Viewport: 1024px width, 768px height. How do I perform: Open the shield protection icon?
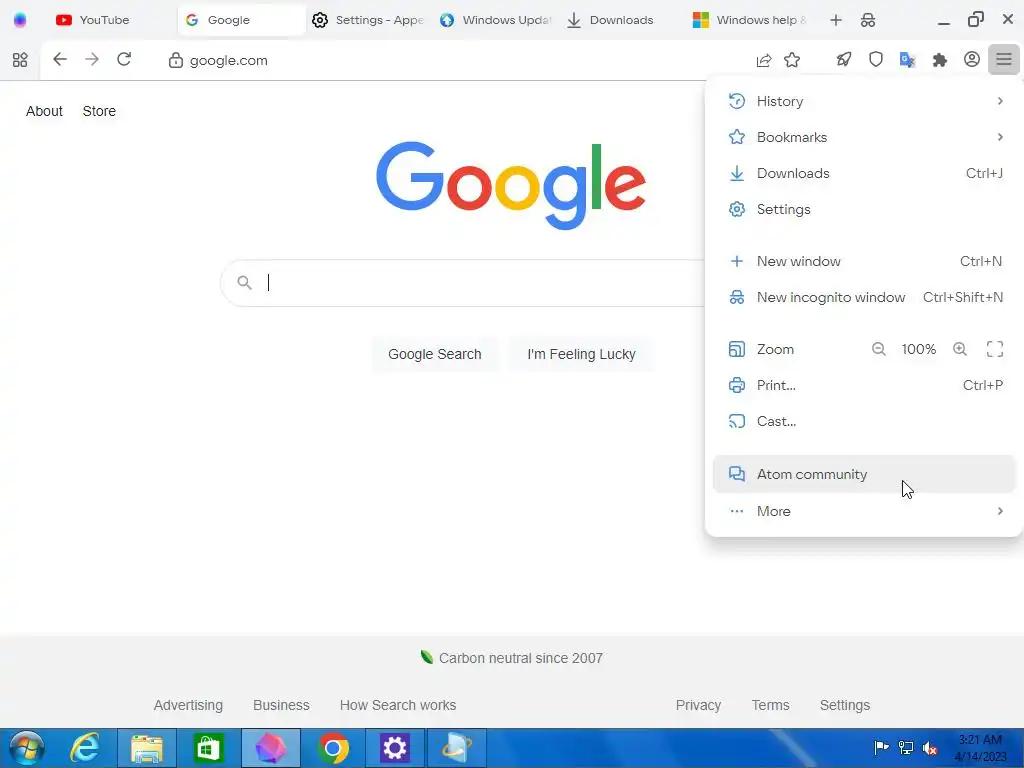(876, 60)
